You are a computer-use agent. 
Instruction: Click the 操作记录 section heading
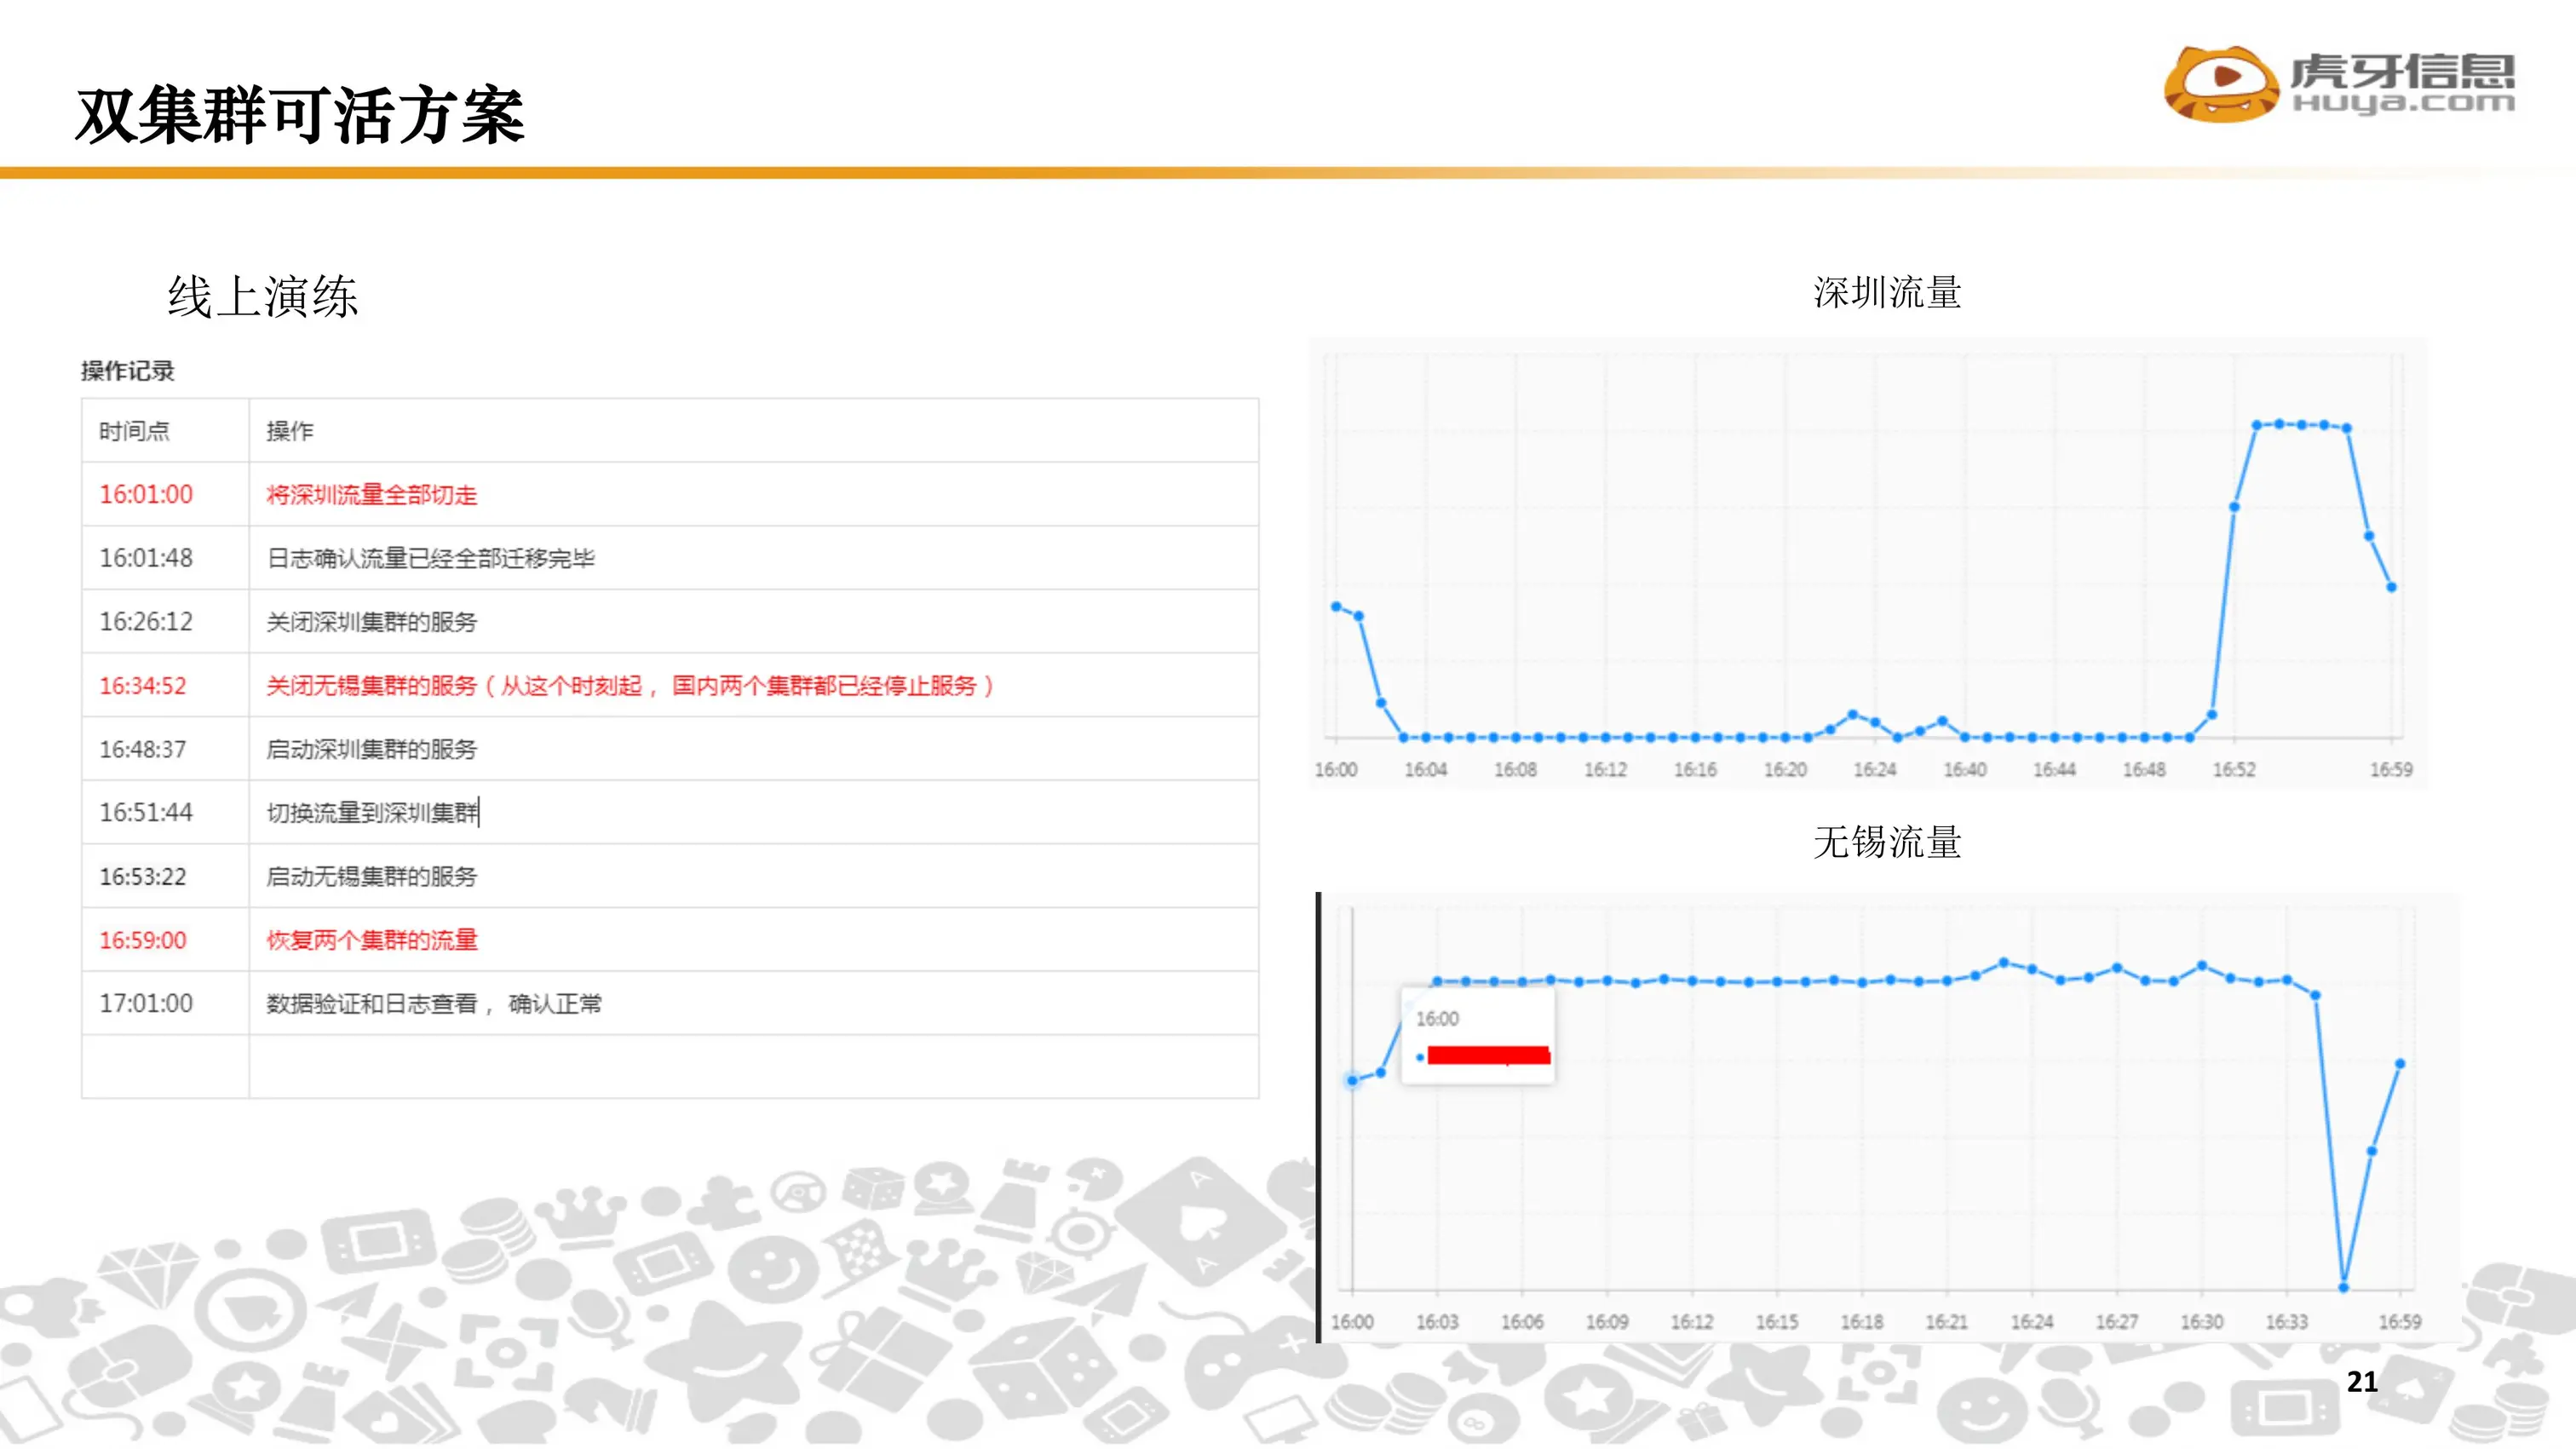tap(127, 371)
